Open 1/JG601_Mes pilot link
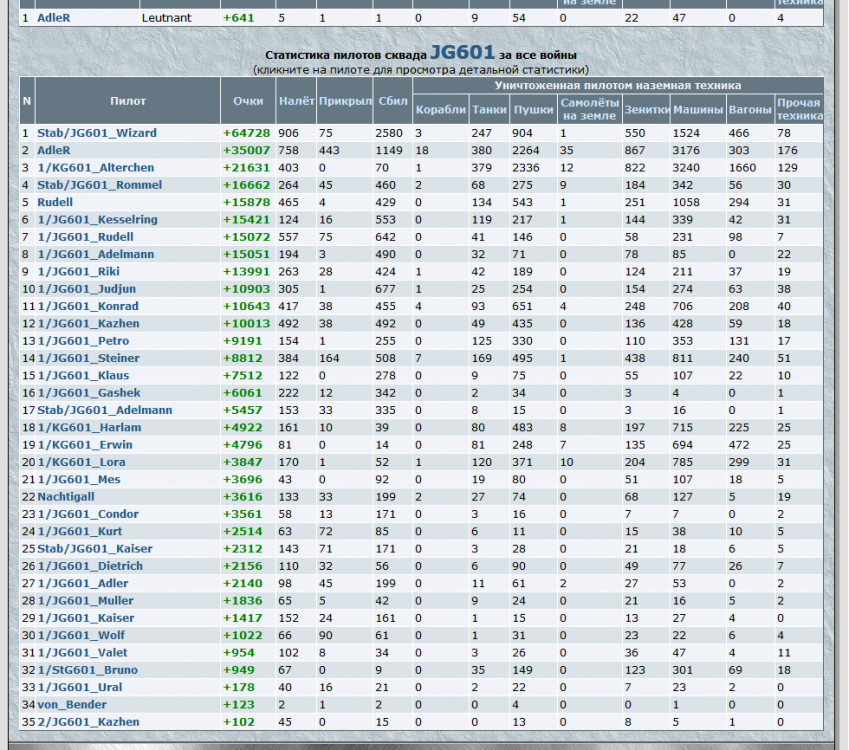This screenshot has width=849, height=750. click(x=79, y=480)
